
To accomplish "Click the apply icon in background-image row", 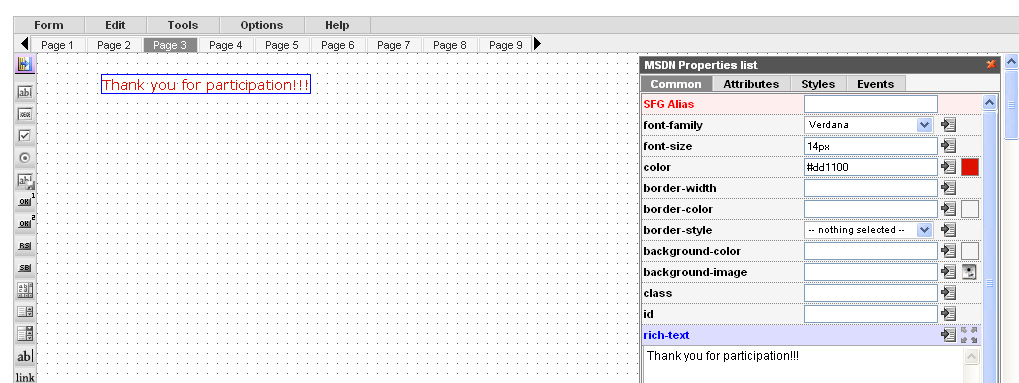I will point(948,272).
